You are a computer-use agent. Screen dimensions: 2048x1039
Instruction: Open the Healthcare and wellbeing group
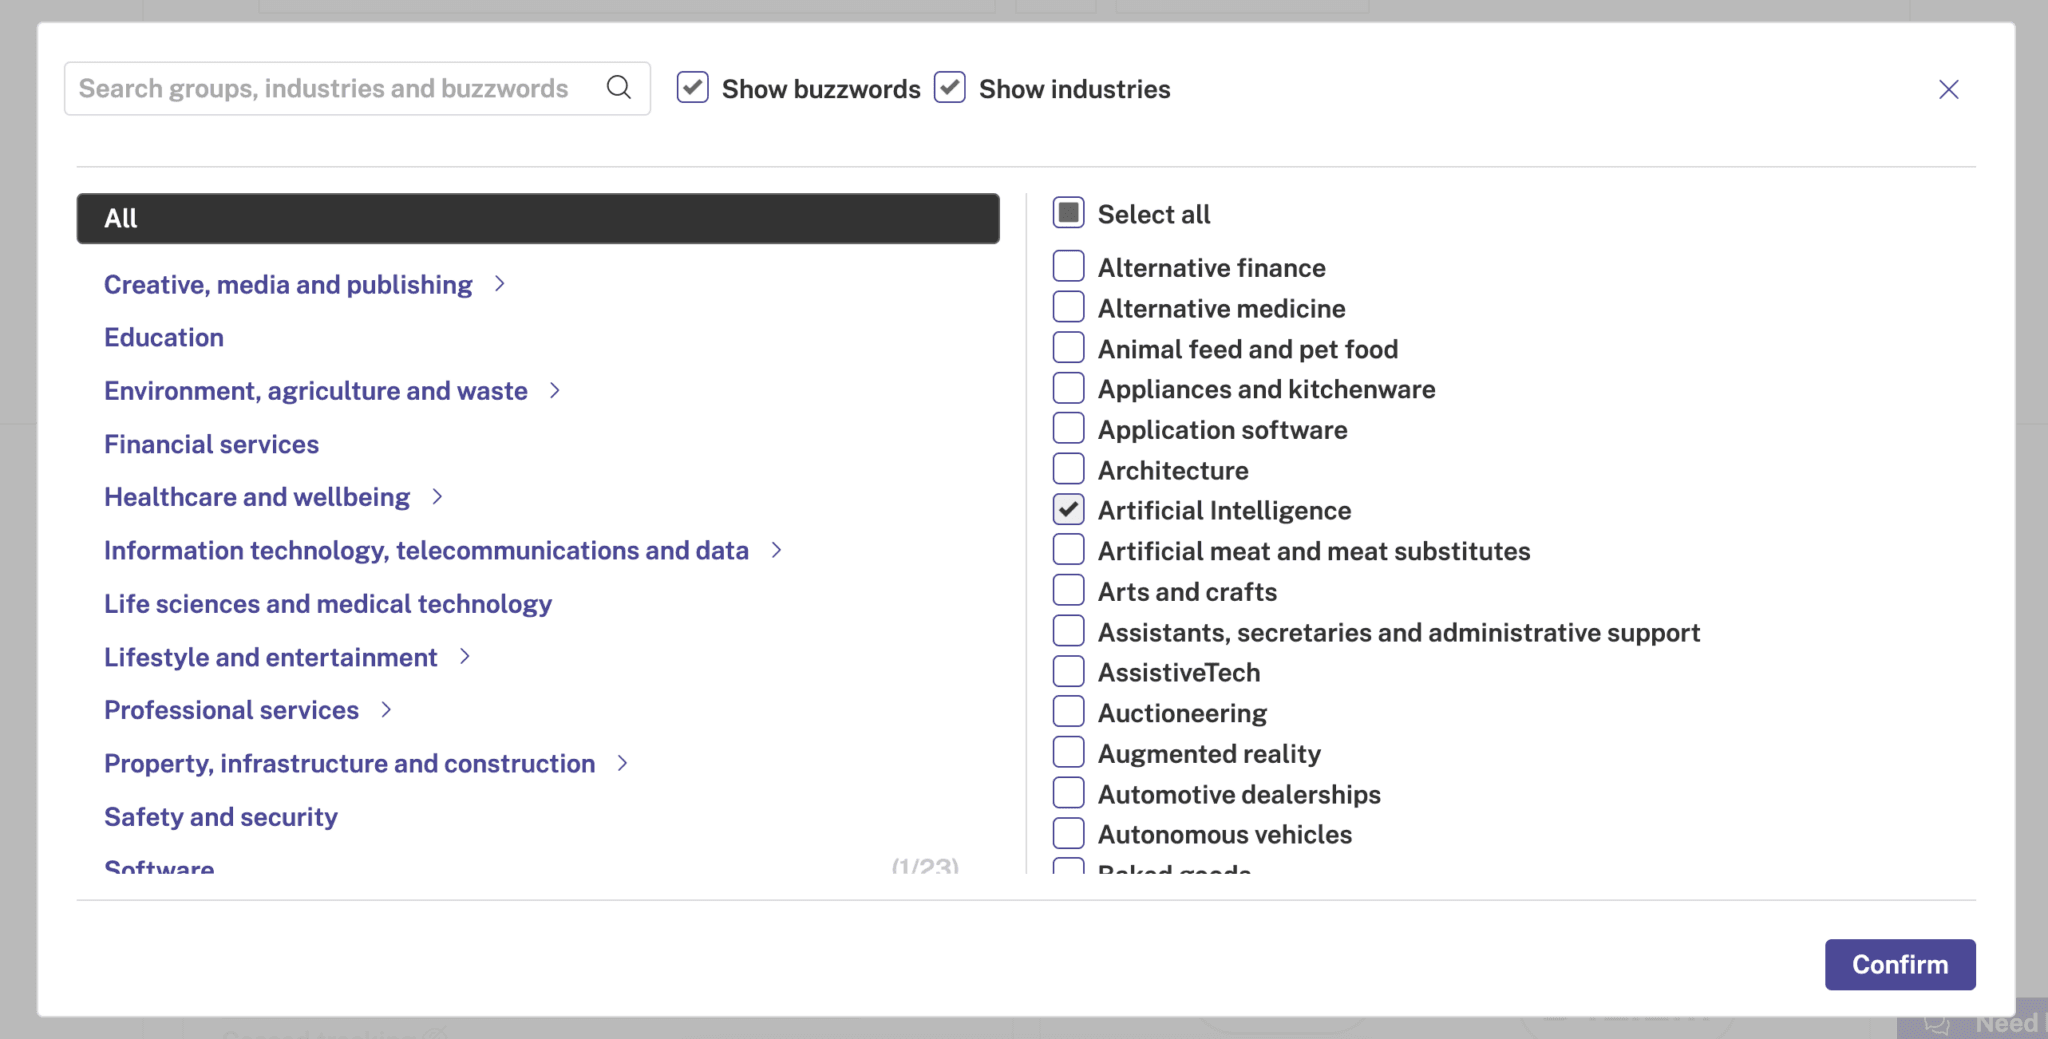click(257, 497)
